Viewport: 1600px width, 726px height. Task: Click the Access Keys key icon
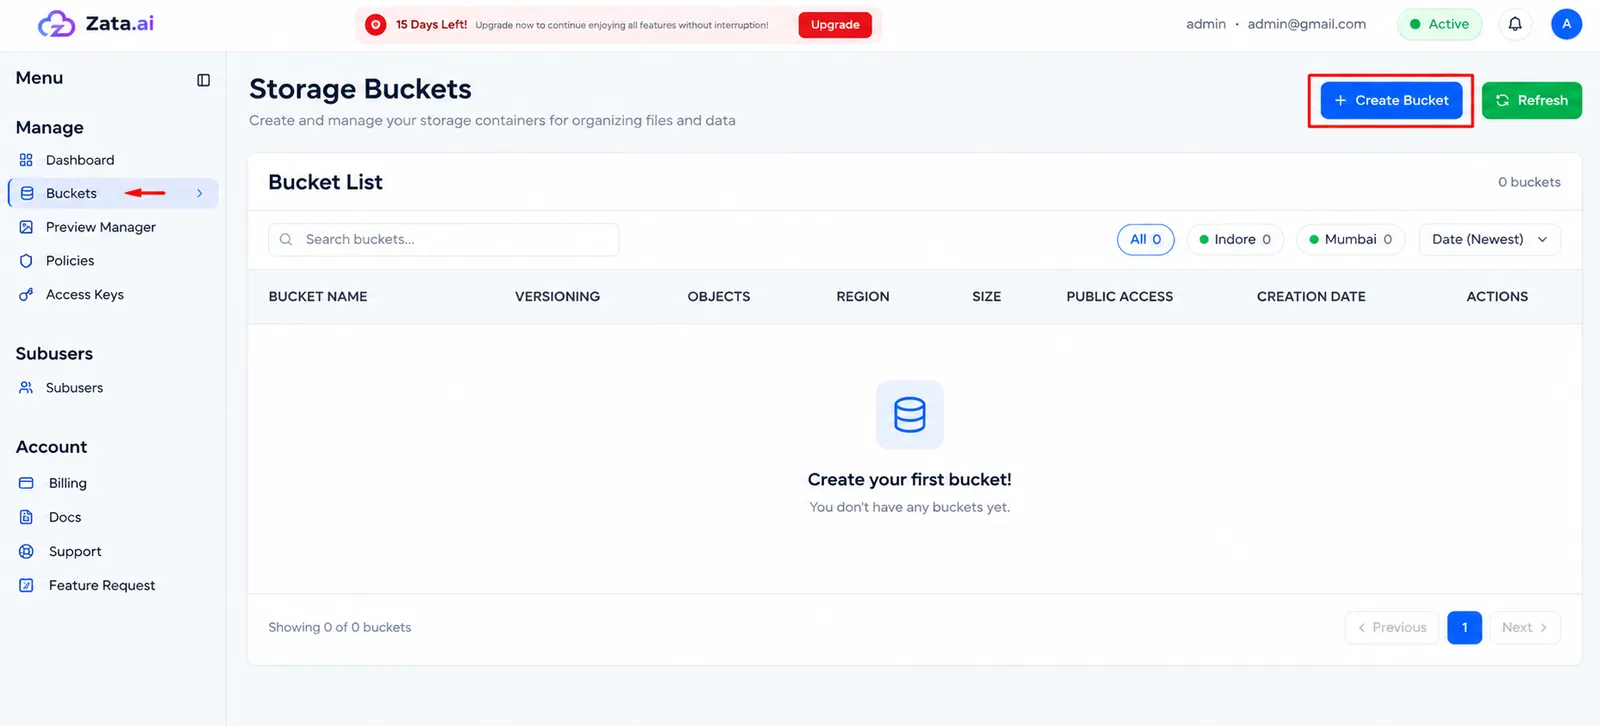point(26,295)
